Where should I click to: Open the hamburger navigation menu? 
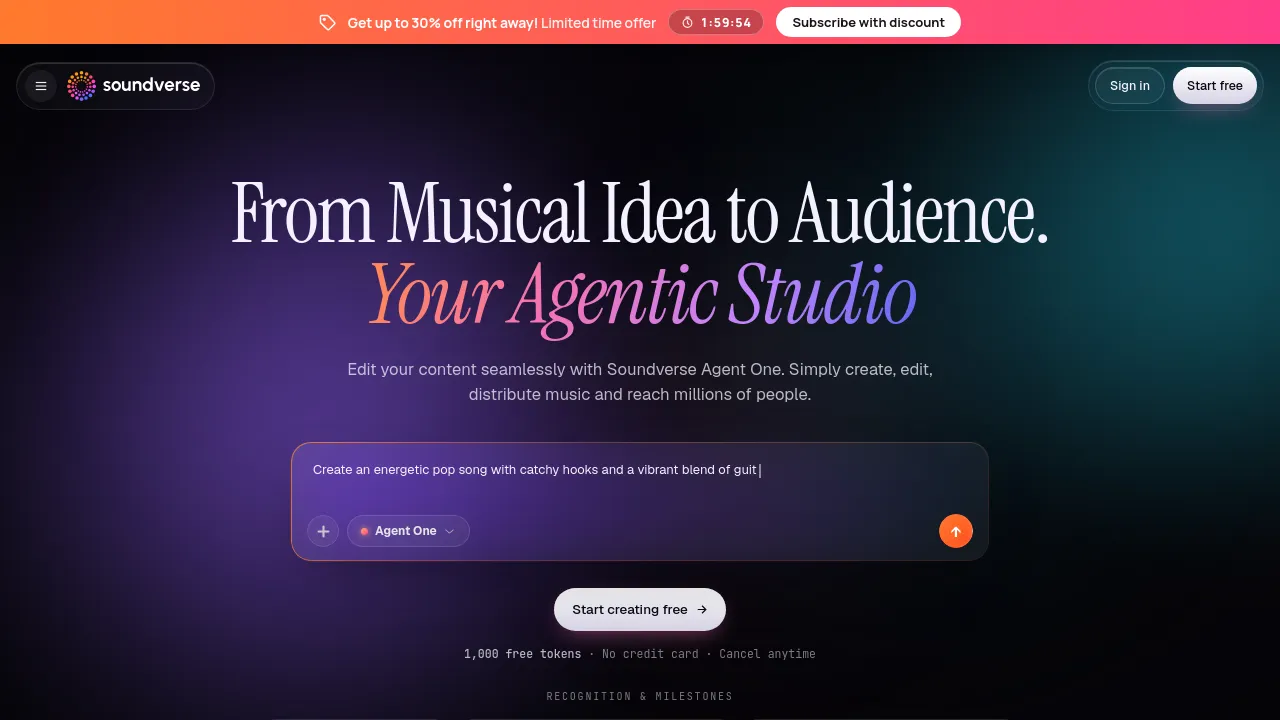tap(41, 86)
